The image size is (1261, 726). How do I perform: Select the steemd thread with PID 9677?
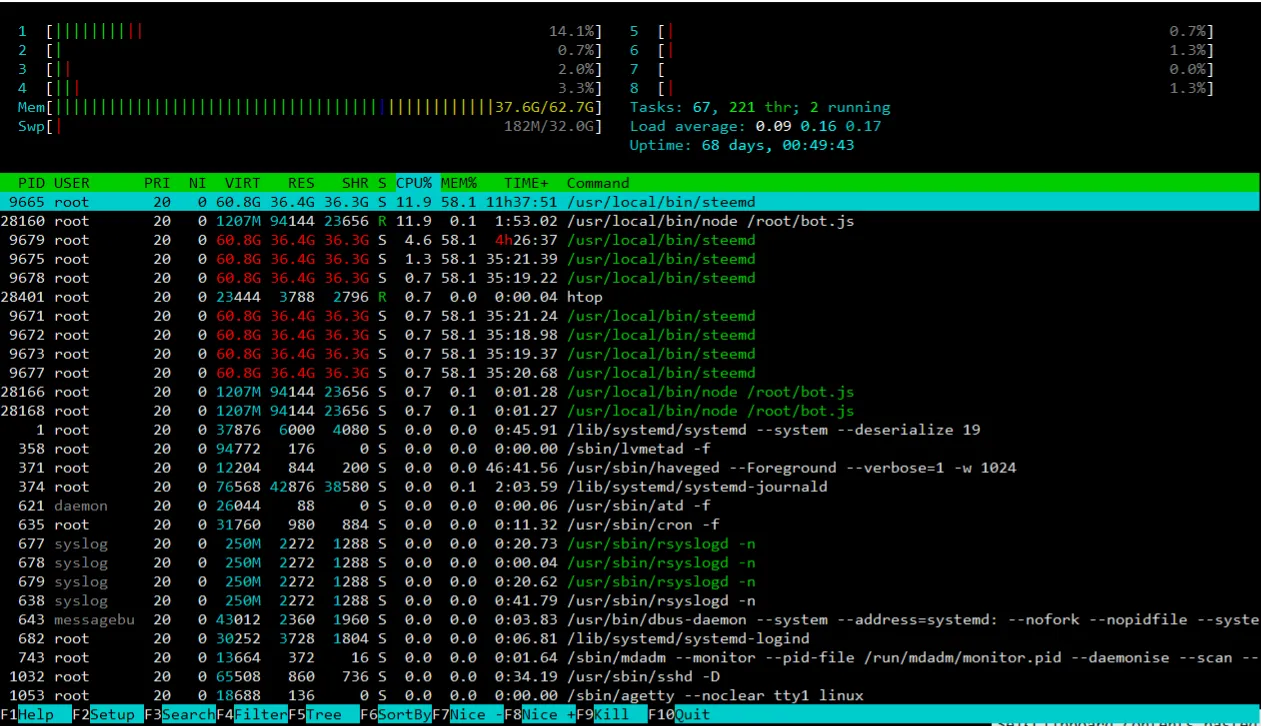tap(630, 373)
